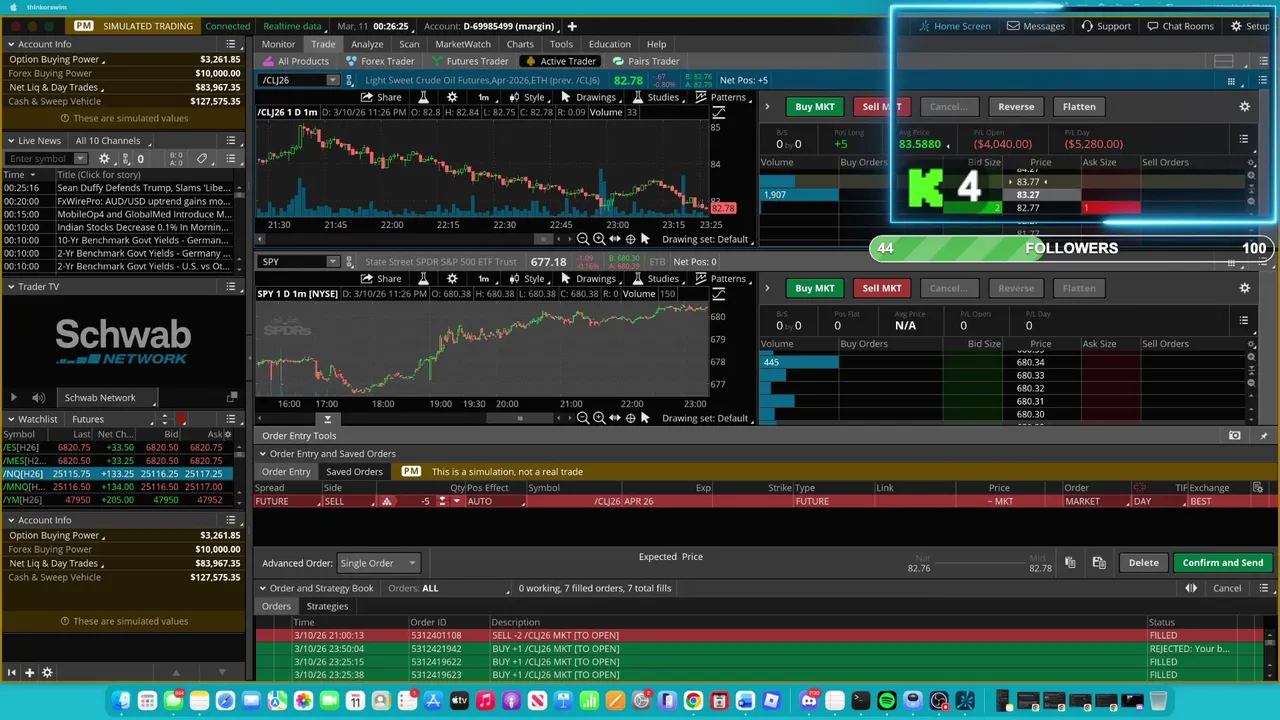Open the watchlist column settings gear
This screenshot has height=720, width=1280.
(x=227, y=434)
